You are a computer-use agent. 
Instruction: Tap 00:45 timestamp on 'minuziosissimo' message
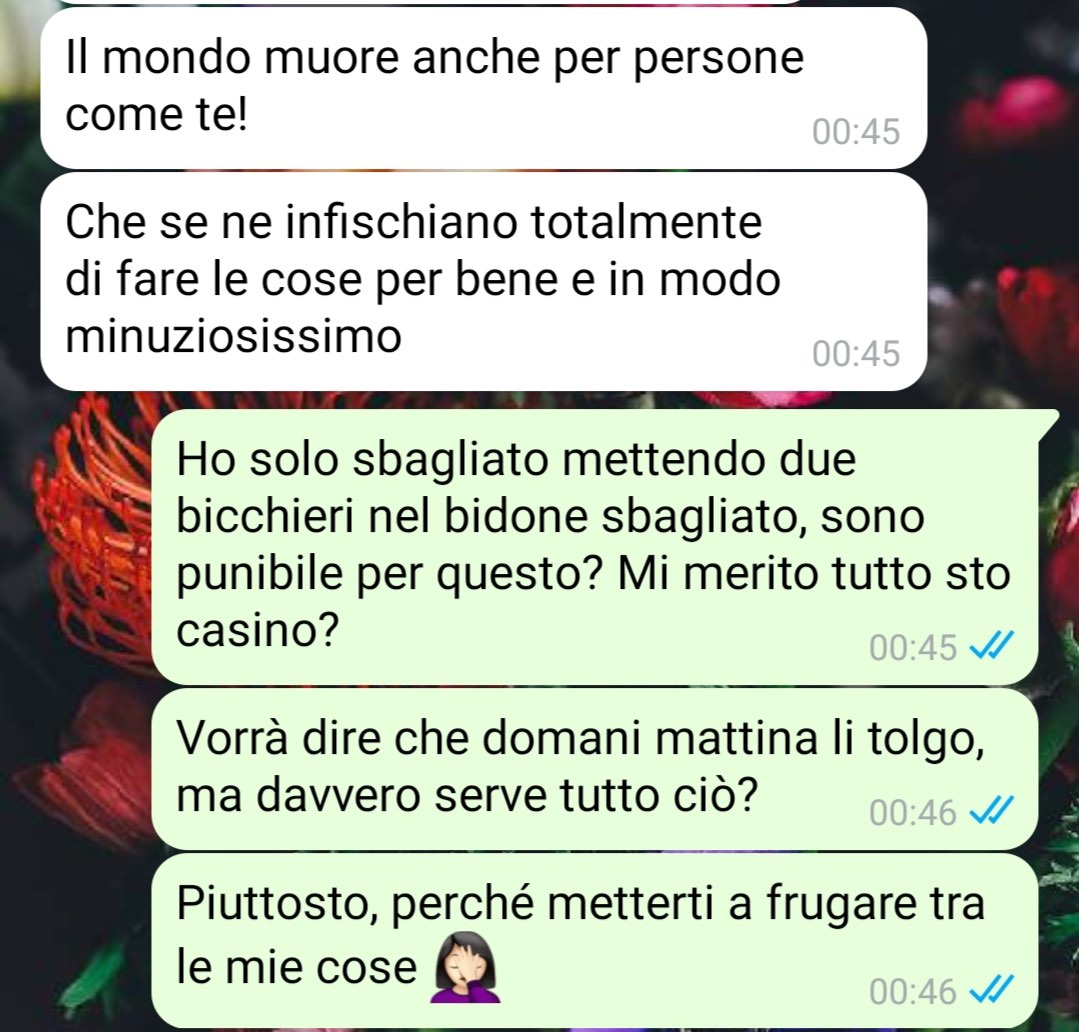(856, 353)
